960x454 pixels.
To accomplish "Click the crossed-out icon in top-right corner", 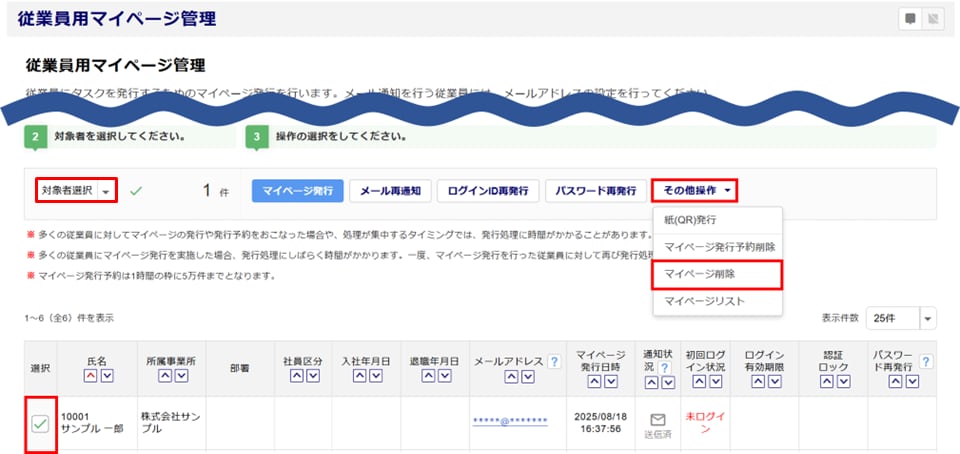I will coord(934,19).
